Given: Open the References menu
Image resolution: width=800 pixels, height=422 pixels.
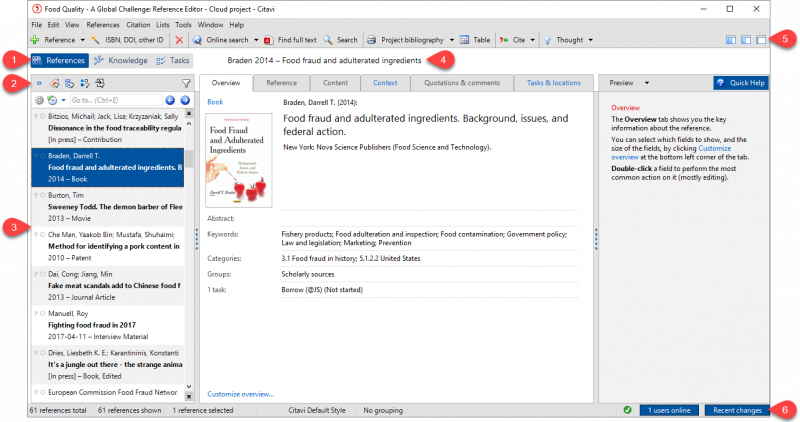Looking at the screenshot, I should point(103,24).
